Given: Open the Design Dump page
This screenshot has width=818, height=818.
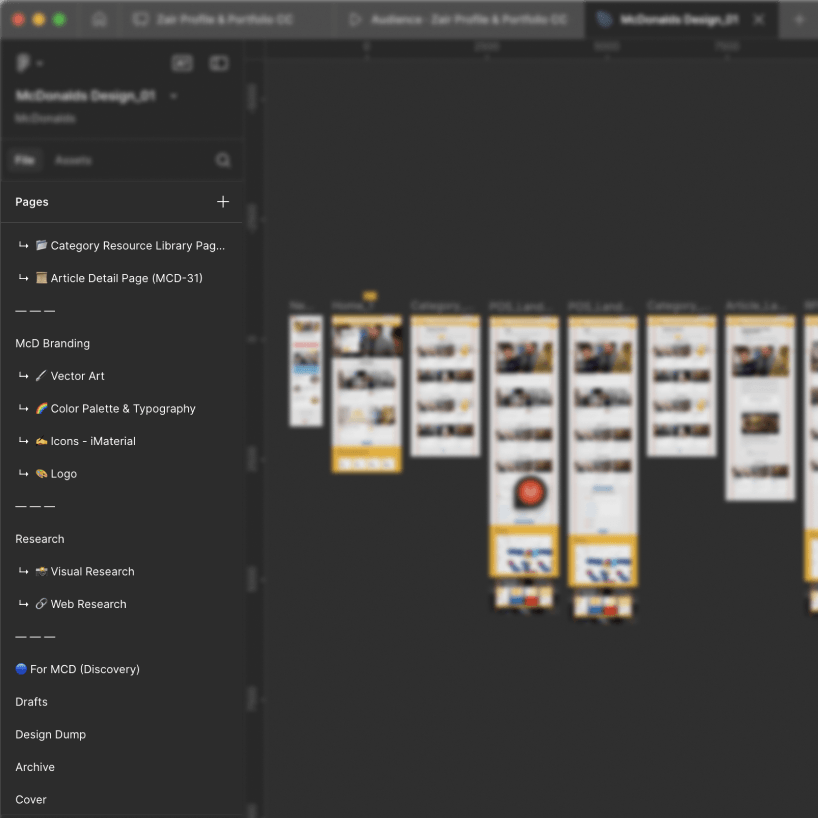Looking at the screenshot, I should tap(122, 735).
